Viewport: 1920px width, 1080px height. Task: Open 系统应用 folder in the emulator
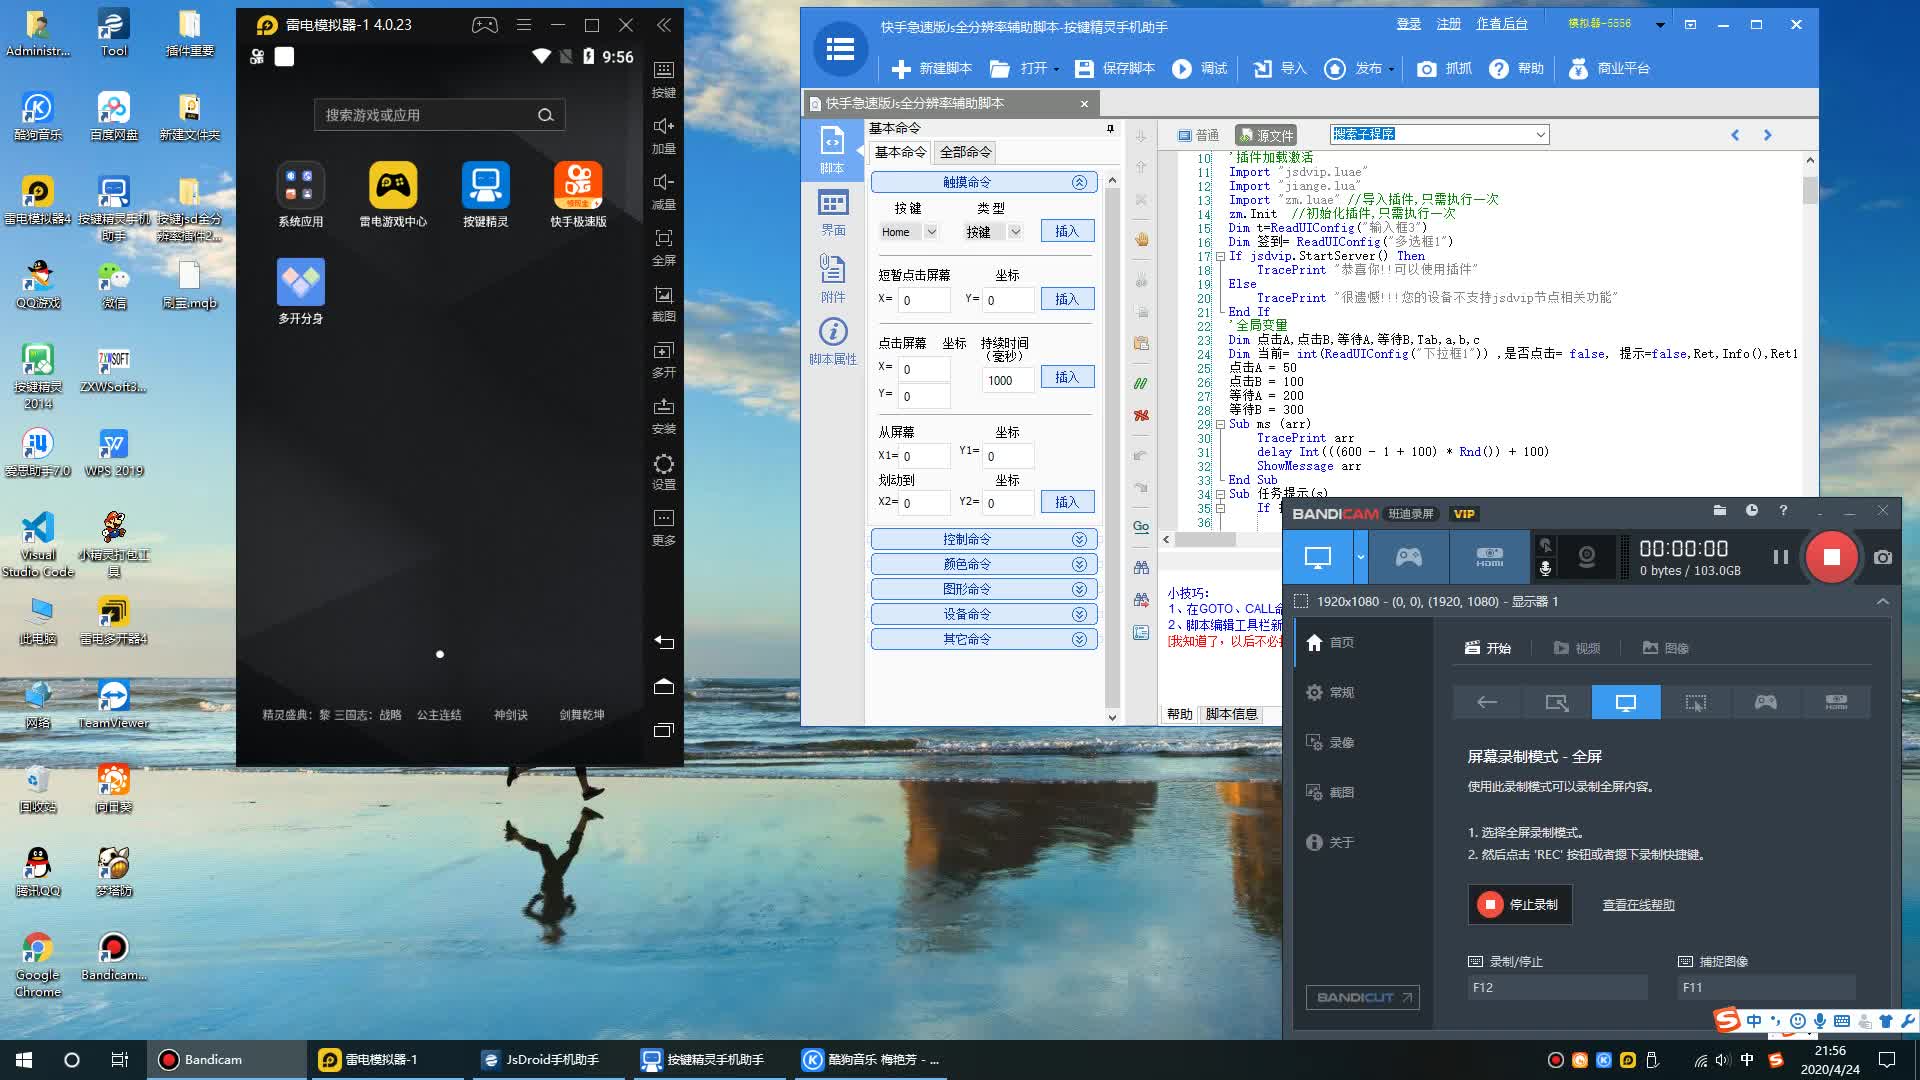(x=301, y=186)
